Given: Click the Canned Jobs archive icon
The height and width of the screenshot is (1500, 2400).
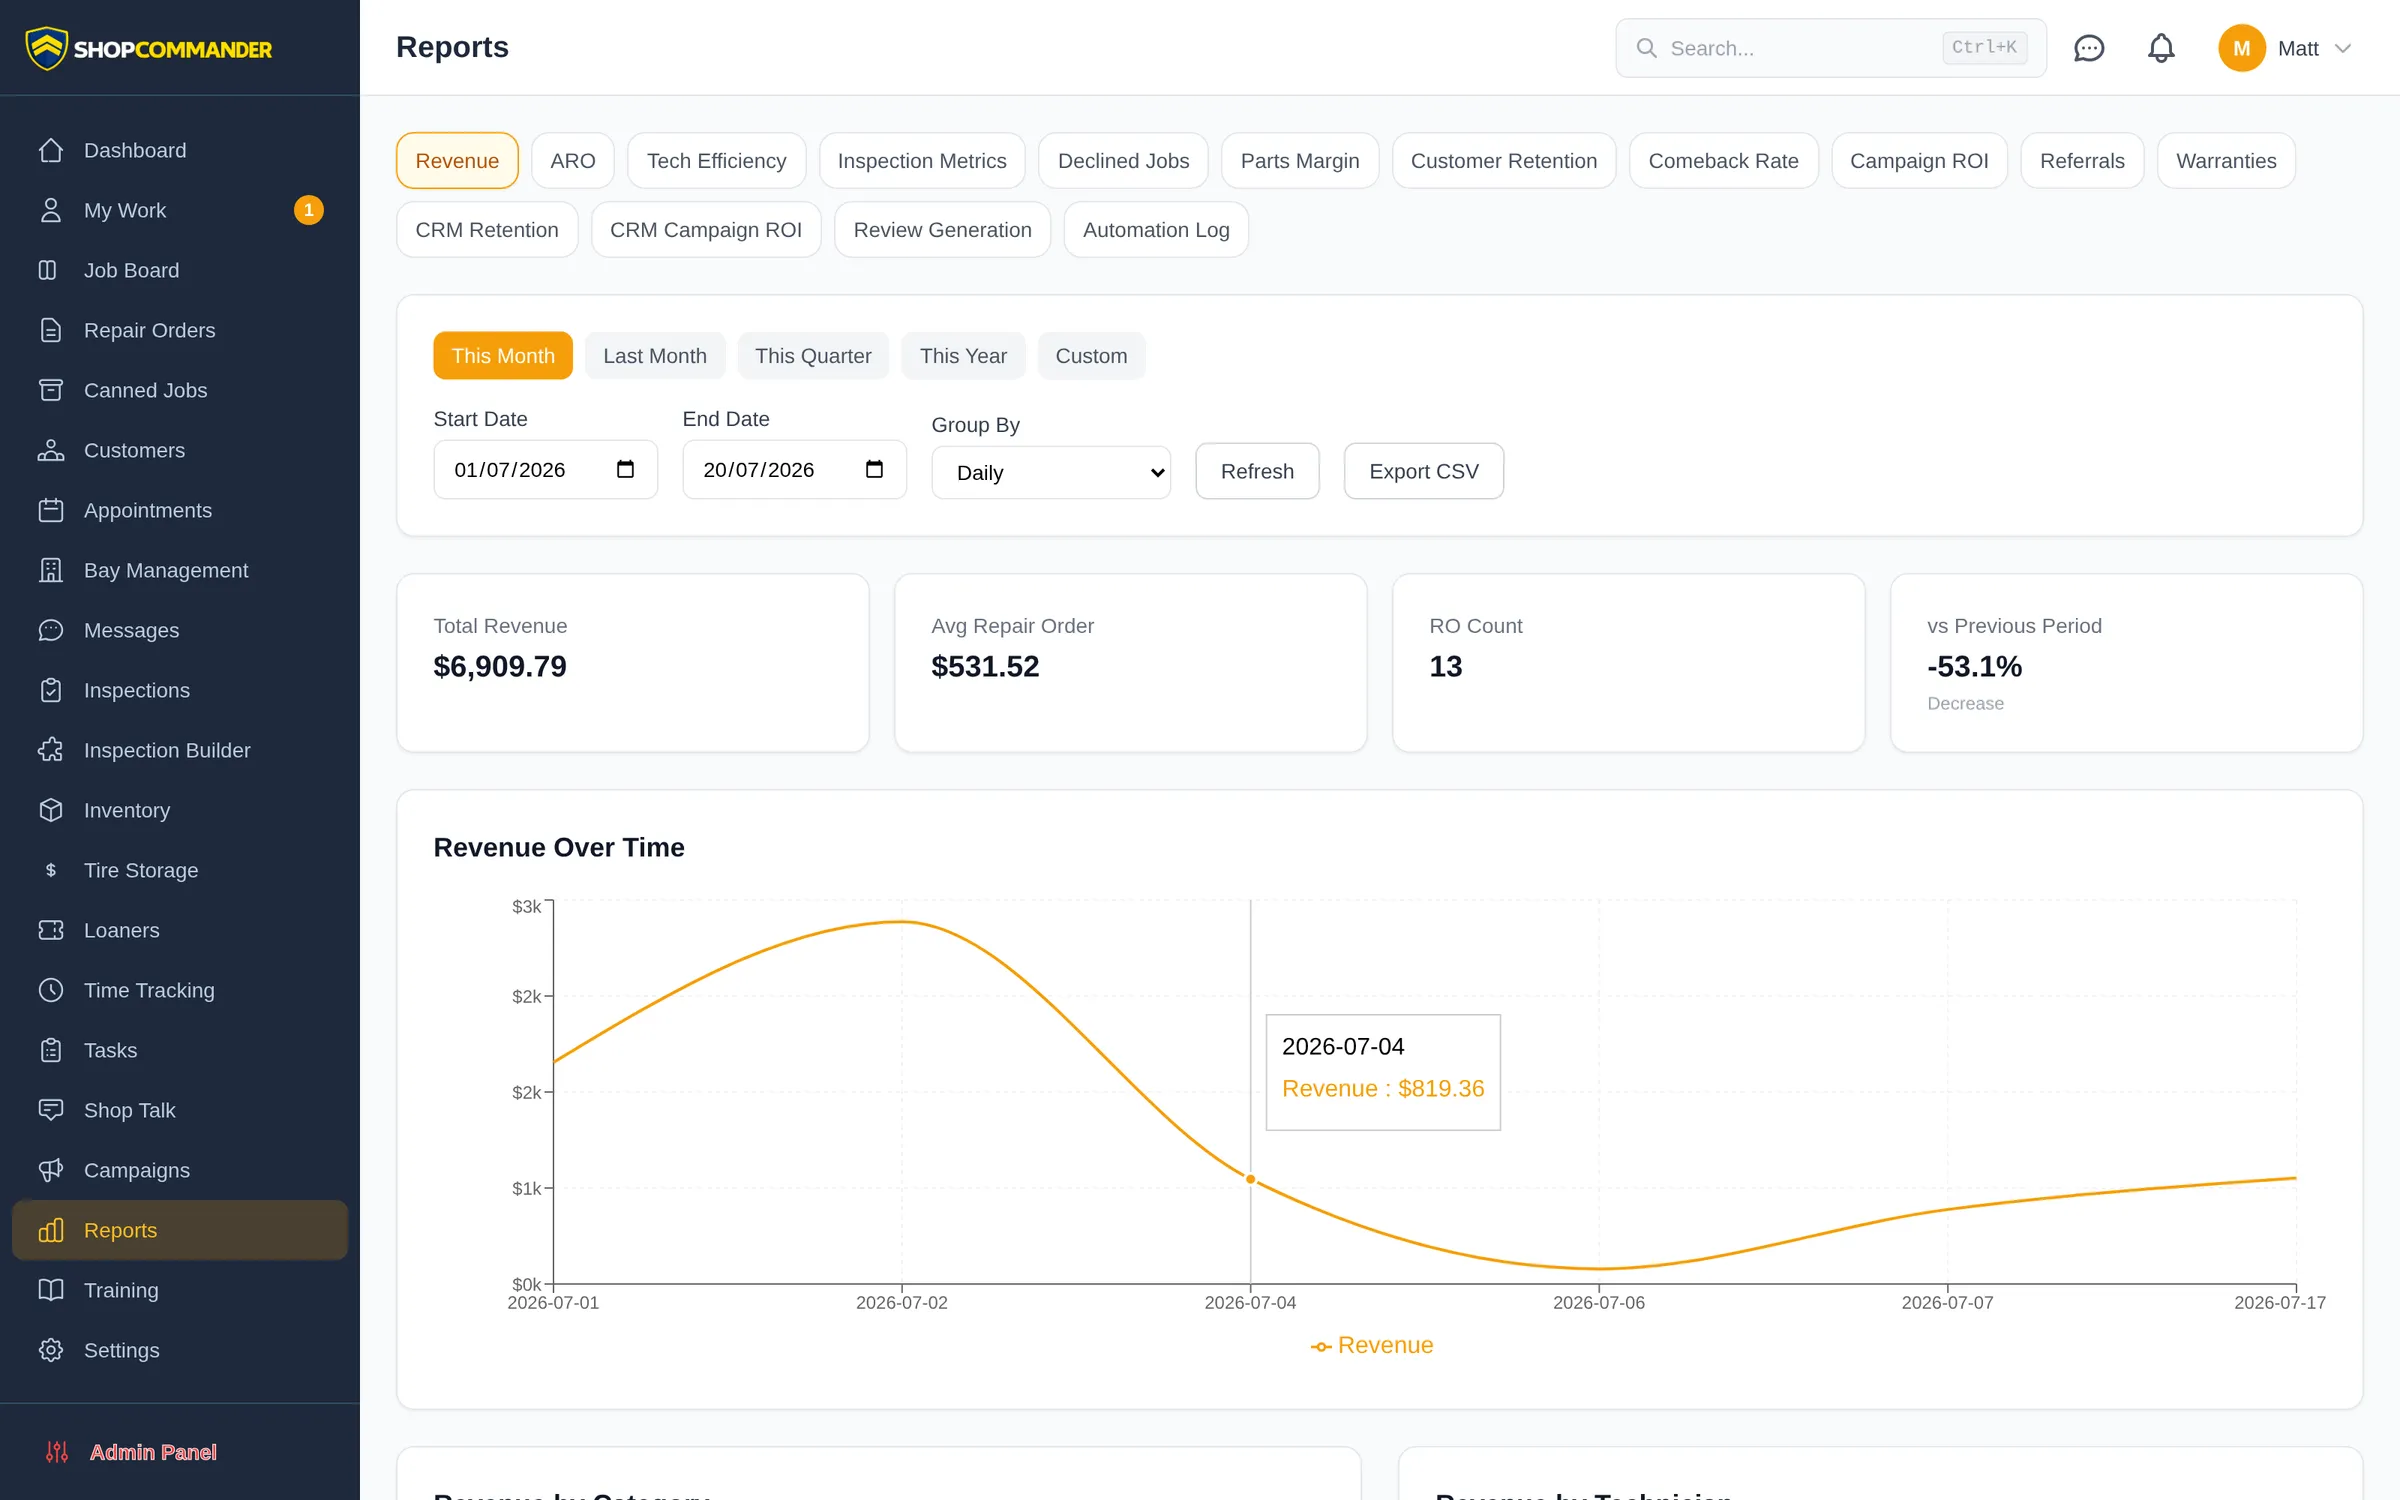Looking at the screenshot, I should pyautogui.click(x=51, y=390).
